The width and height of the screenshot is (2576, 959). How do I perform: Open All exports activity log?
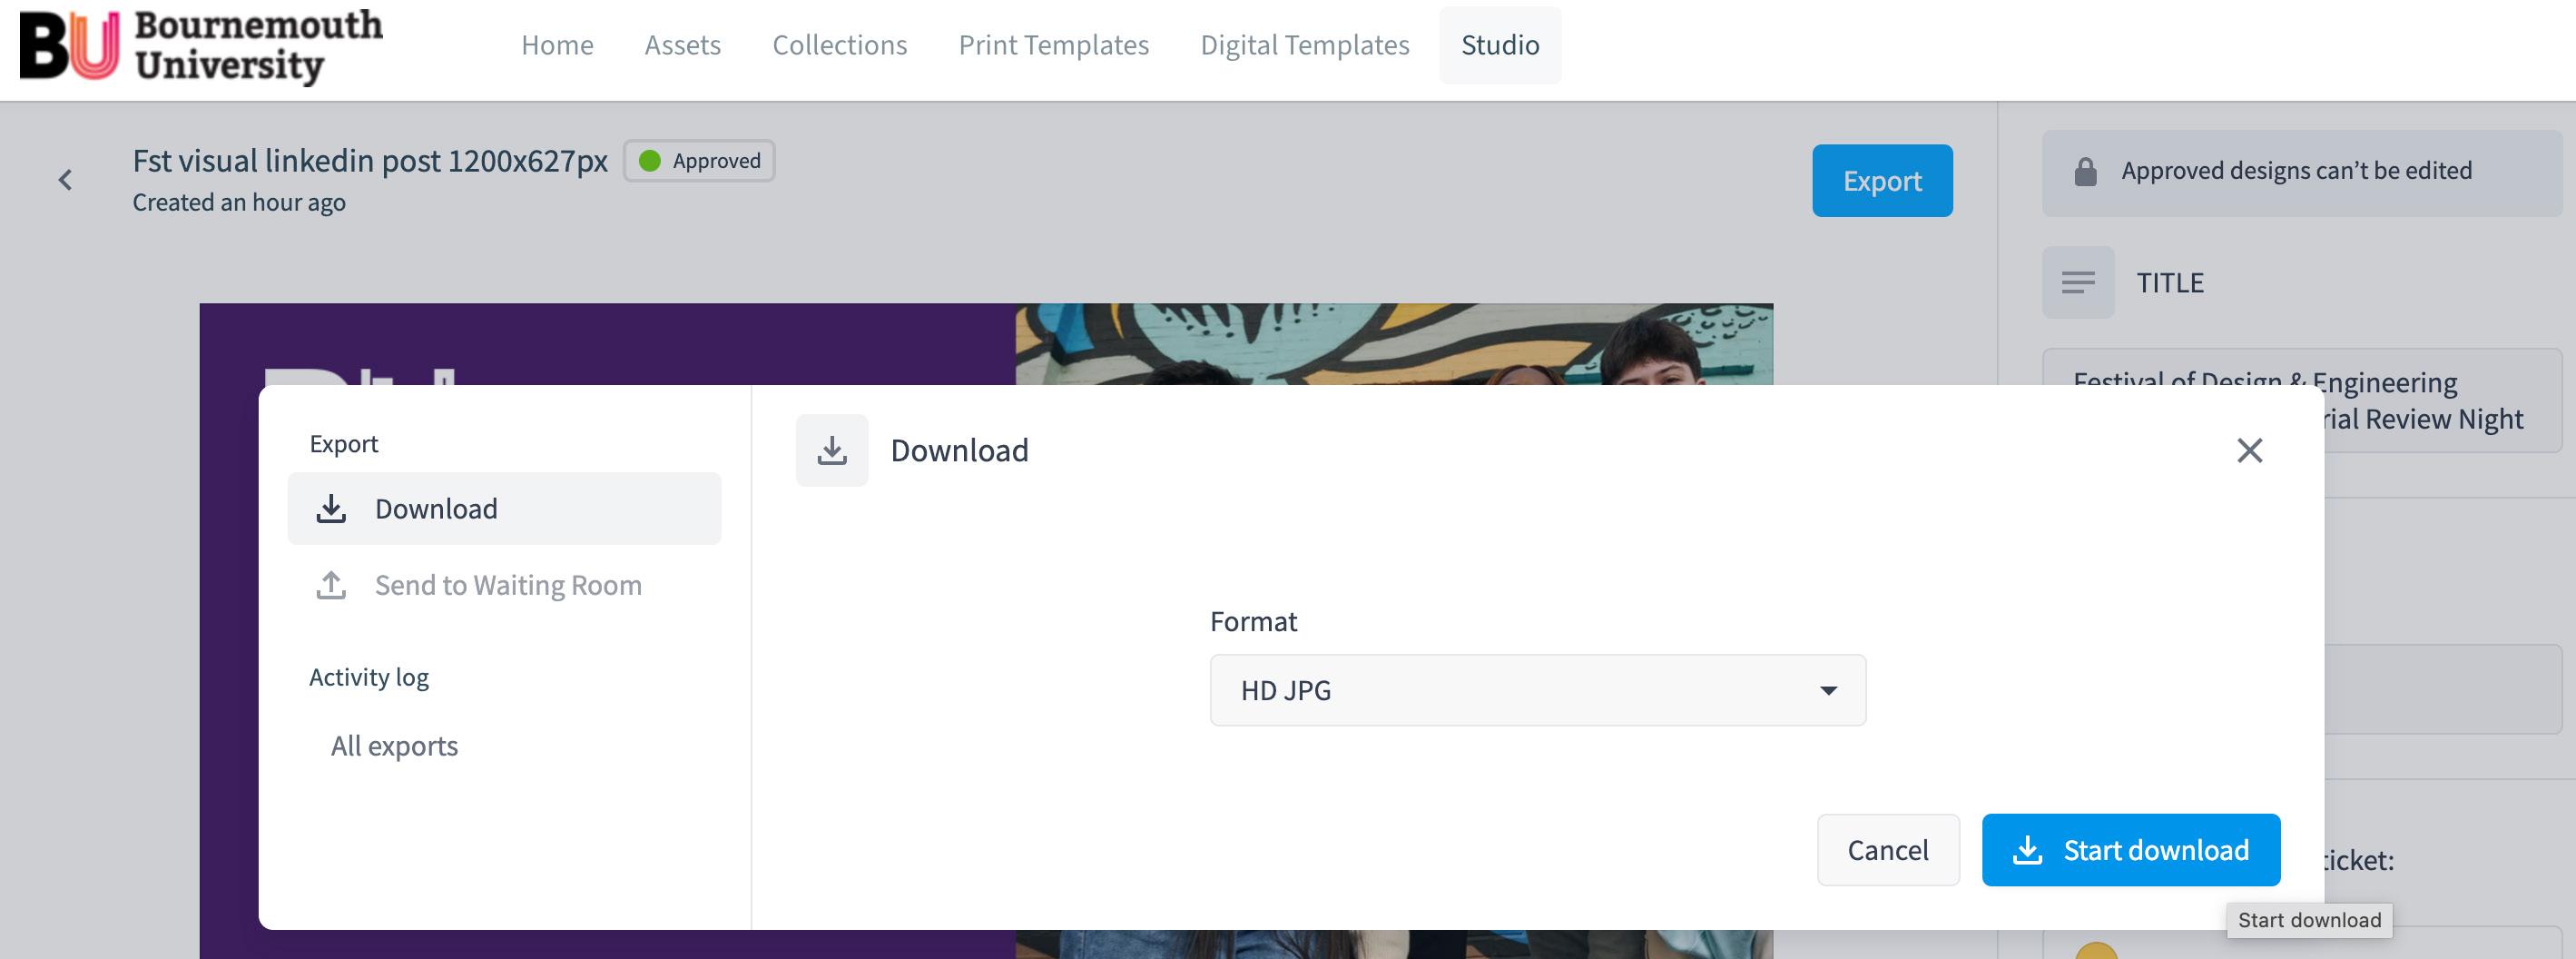pos(394,746)
